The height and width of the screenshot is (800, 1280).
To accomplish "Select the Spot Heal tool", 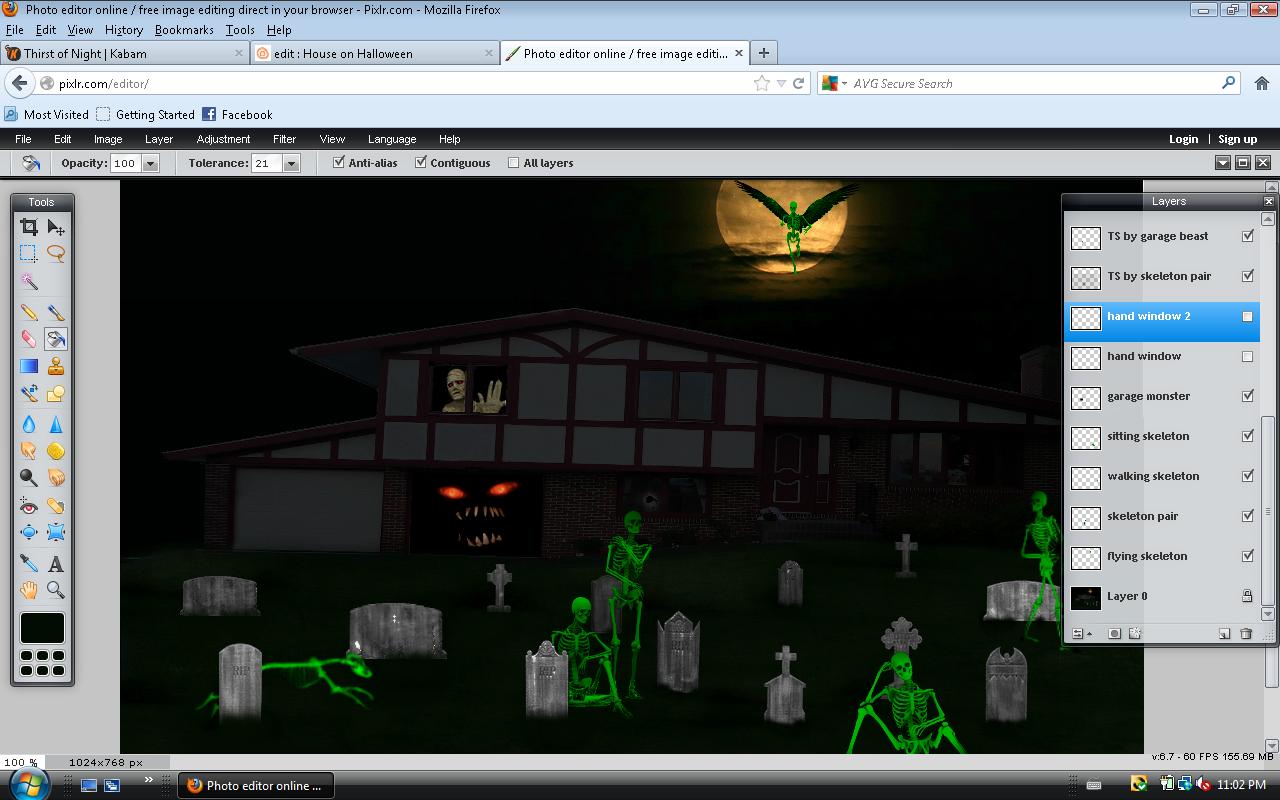I will pyautogui.click(x=56, y=506).
